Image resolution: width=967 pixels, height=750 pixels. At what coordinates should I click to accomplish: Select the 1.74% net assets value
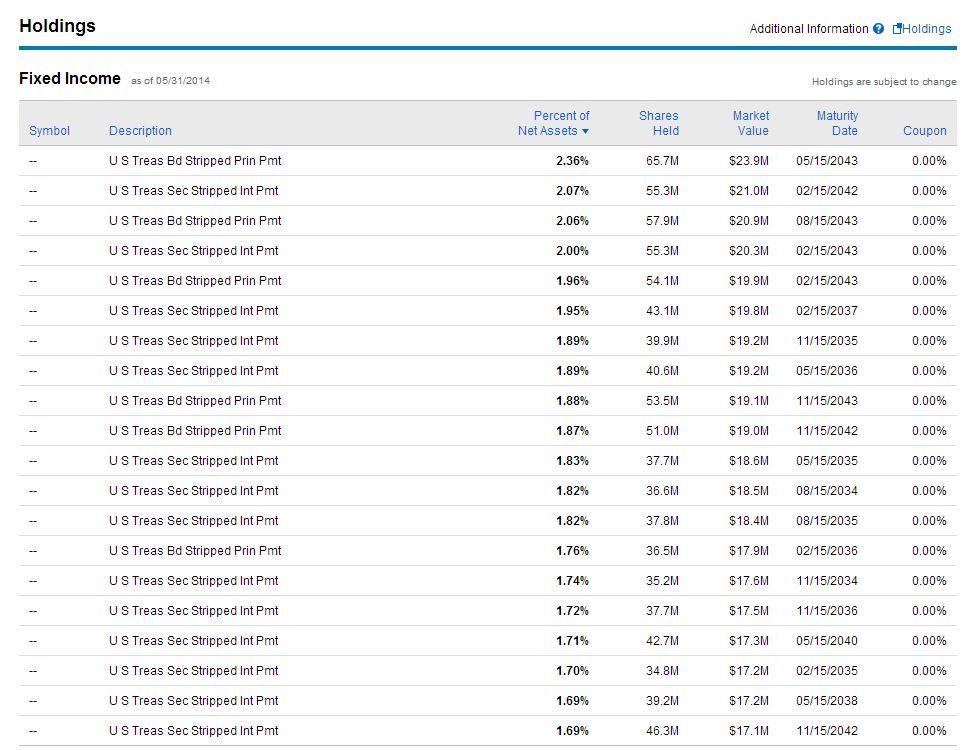pos(572,581)
